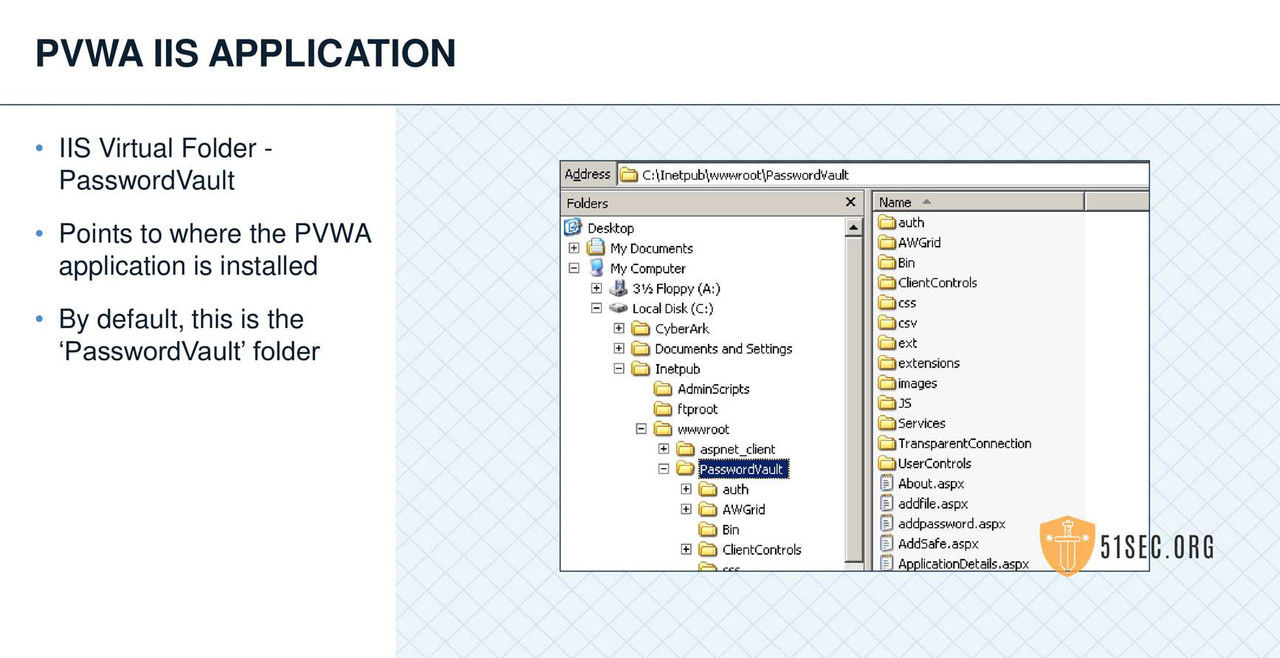Expand the auth node in folder tree

(686, 489)
